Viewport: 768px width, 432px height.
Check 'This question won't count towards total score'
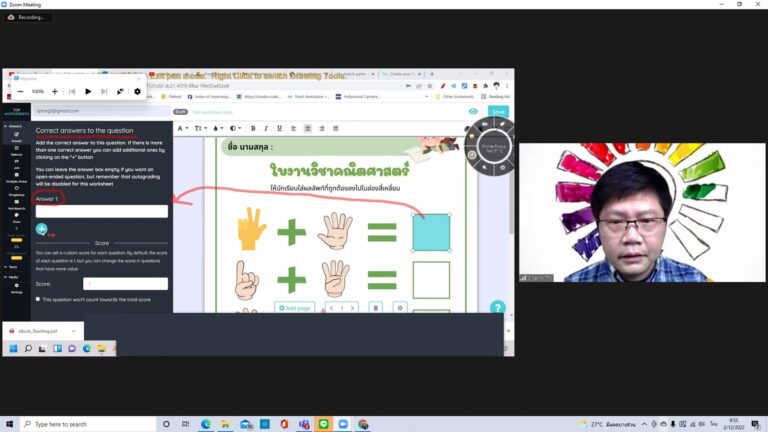click(38, 299)
